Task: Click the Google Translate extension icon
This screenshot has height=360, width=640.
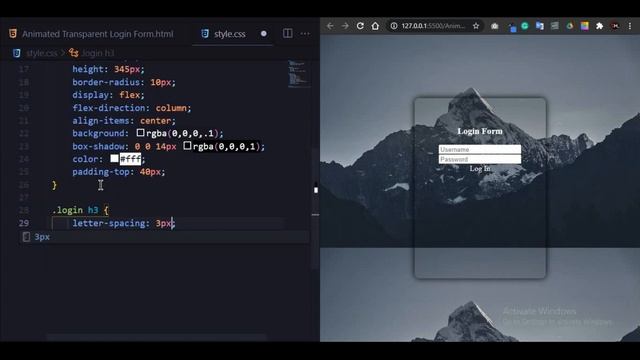Action: [x=540, y=26]
